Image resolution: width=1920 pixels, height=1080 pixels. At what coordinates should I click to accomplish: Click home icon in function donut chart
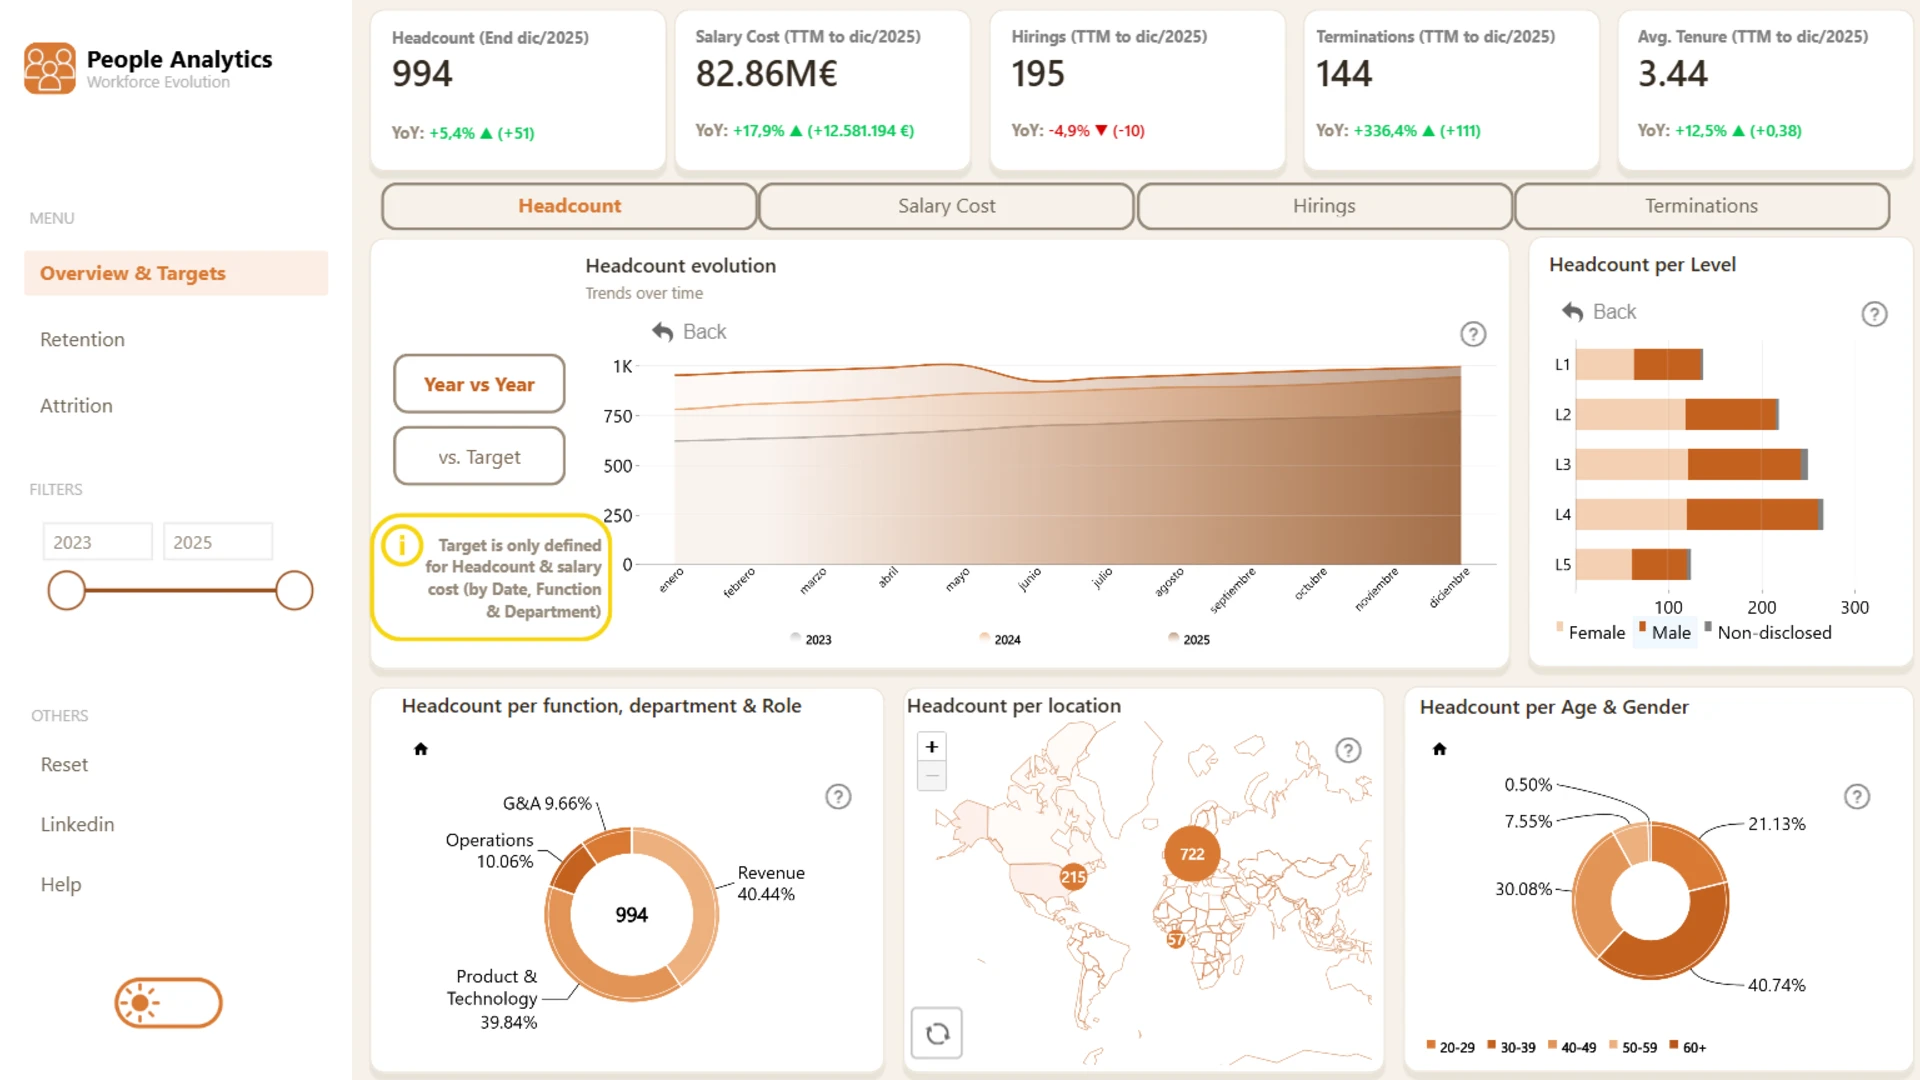(x=421, y=749)
